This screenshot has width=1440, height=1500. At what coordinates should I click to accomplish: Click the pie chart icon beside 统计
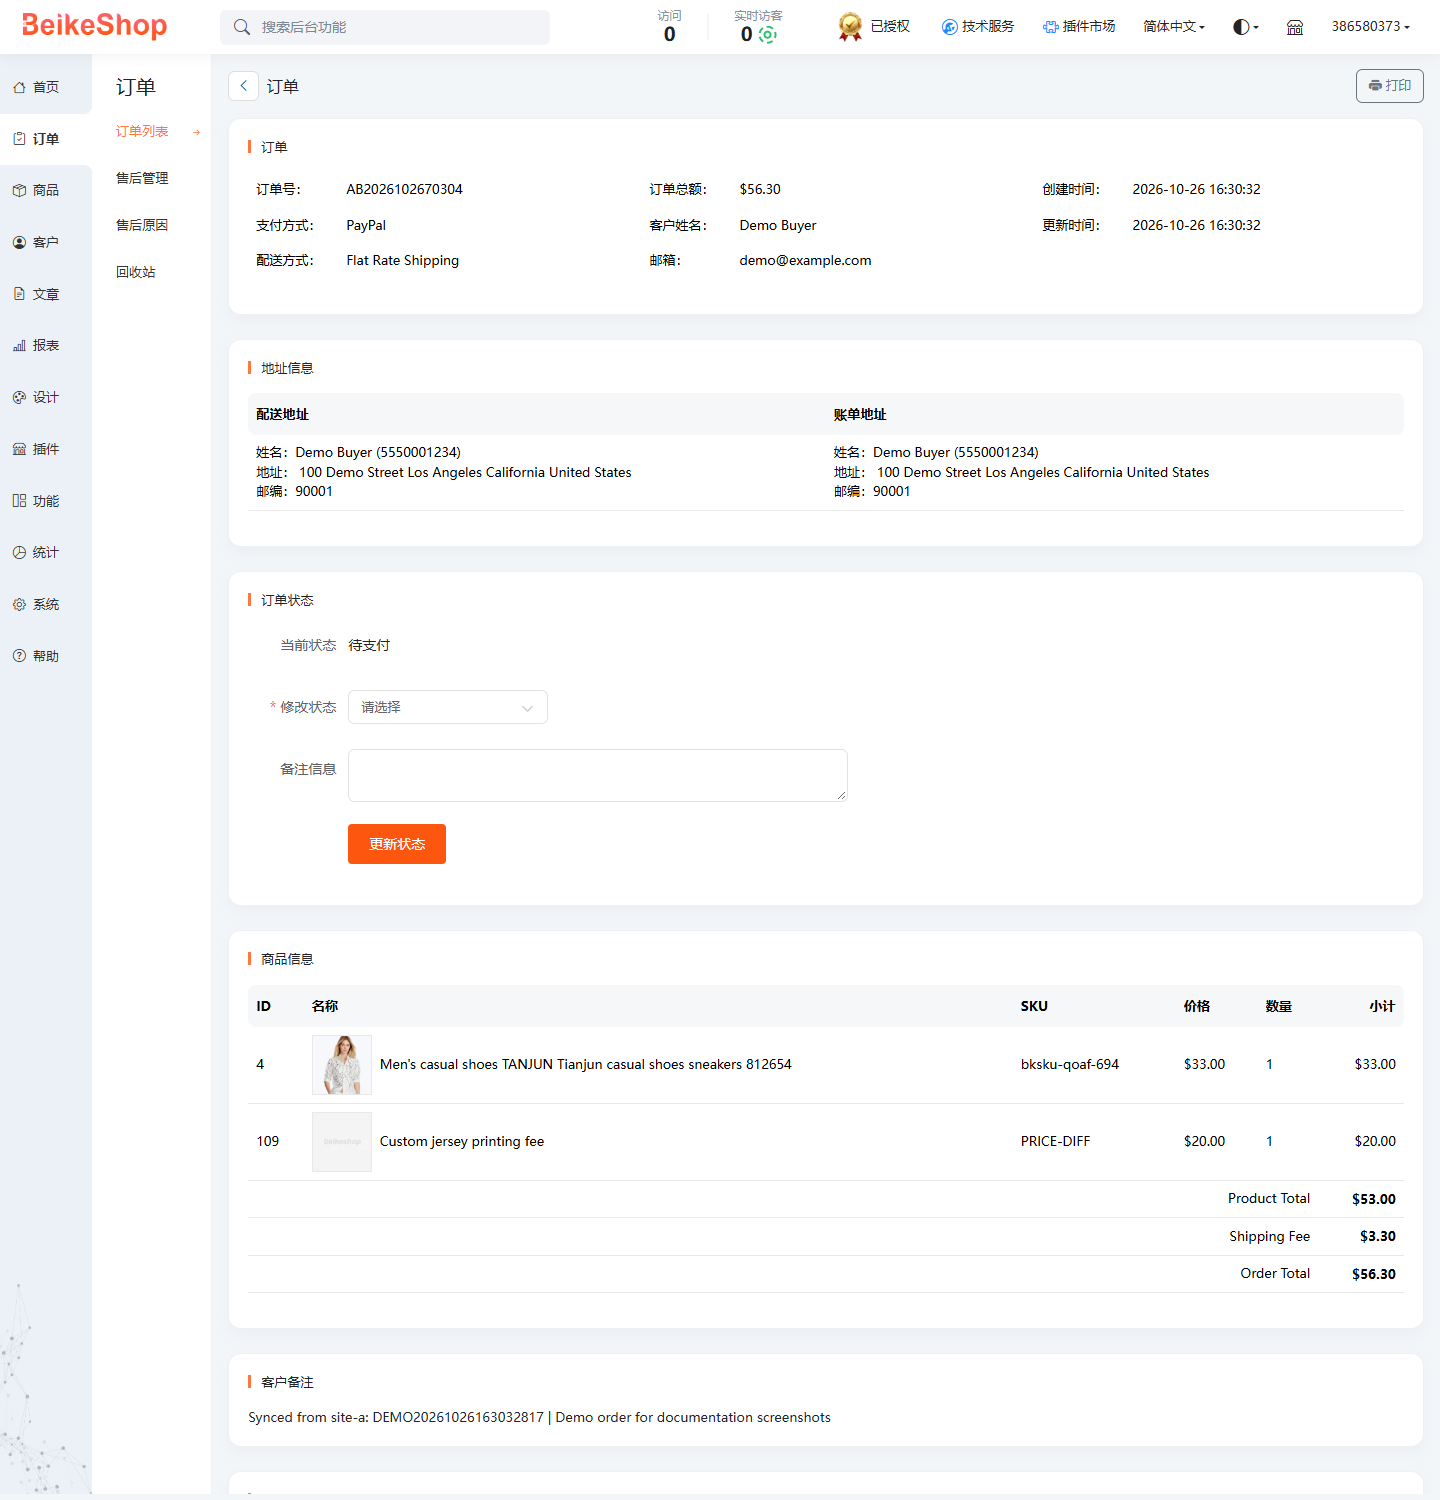19,552
